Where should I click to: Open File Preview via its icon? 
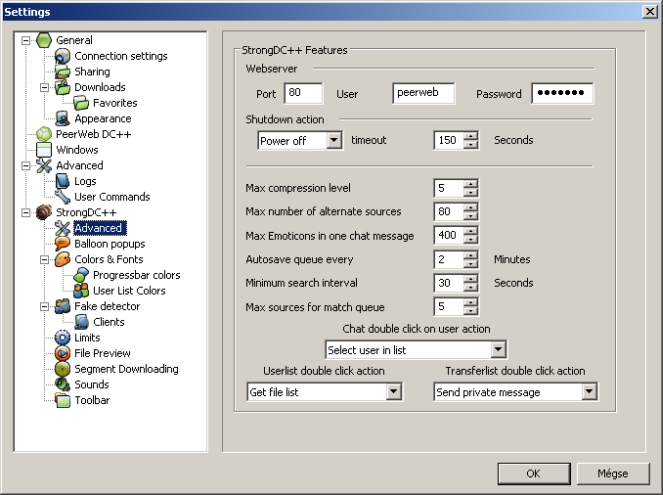63,353
